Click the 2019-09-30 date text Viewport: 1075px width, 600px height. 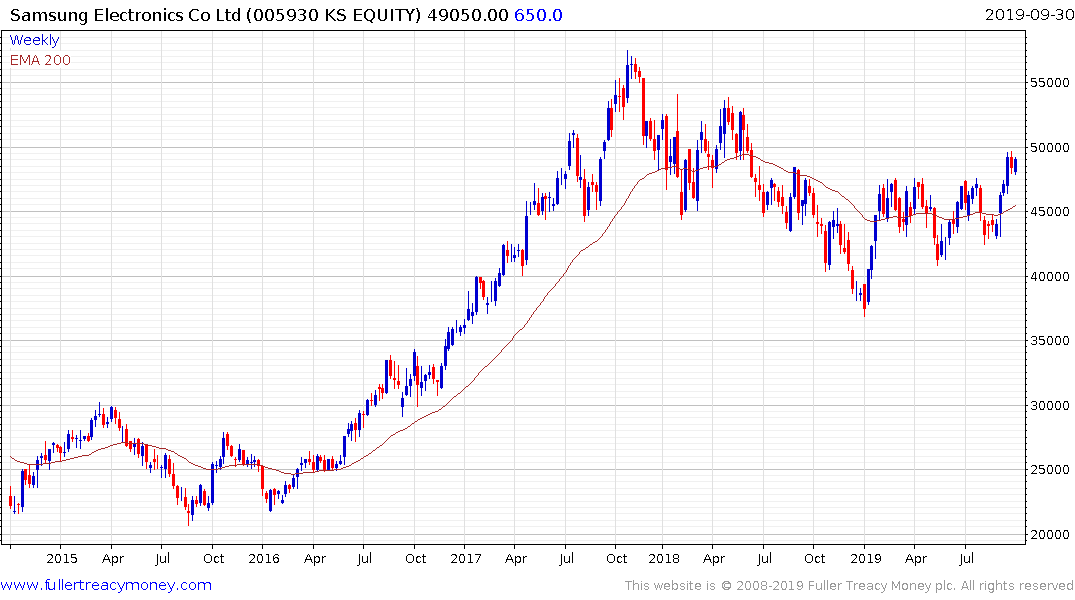pos(1028,14)
